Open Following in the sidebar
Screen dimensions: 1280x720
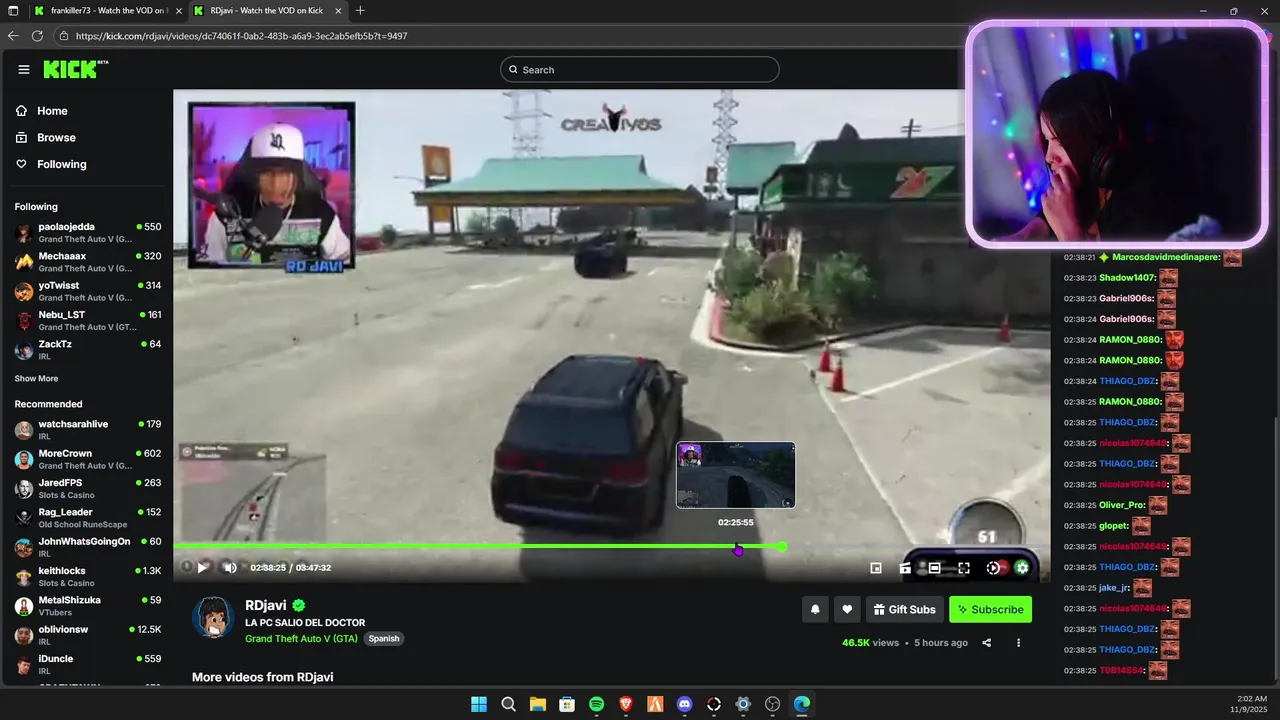point(62,164)
